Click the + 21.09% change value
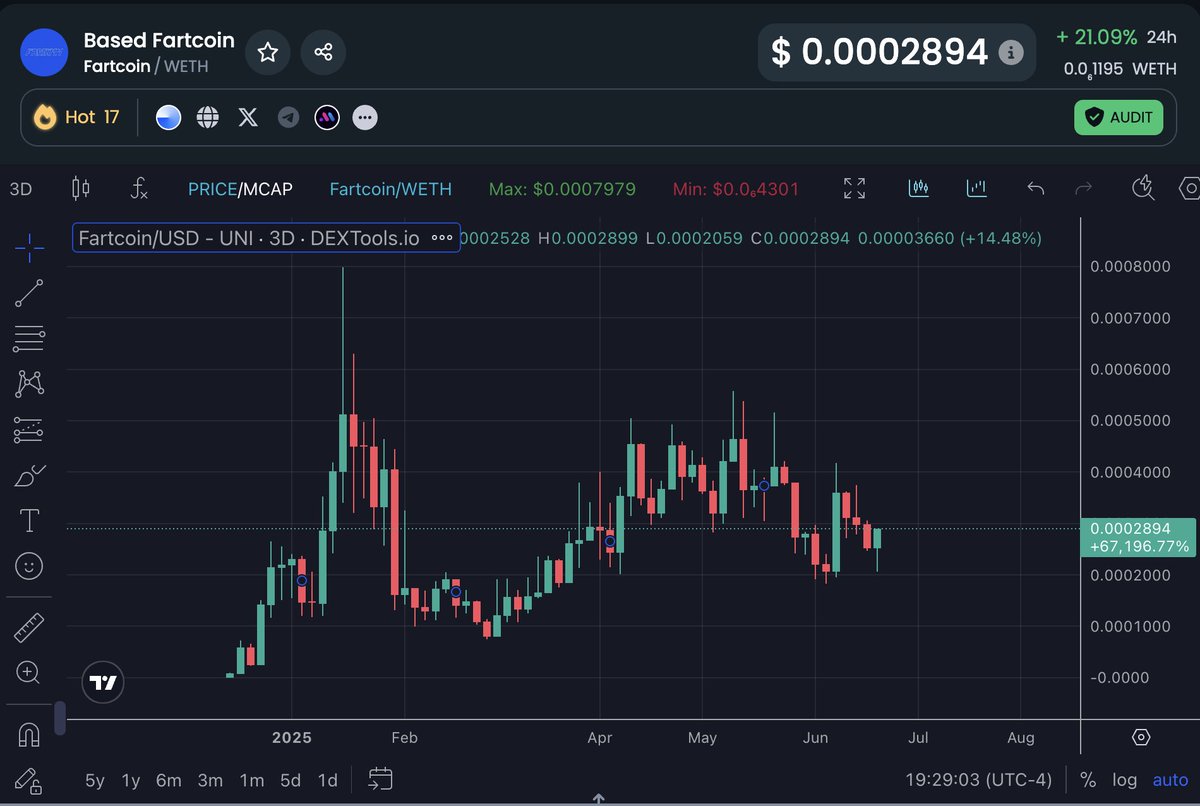This screenshot has width=1200, height=806. pyautogui.click(x=1096, y=37)
